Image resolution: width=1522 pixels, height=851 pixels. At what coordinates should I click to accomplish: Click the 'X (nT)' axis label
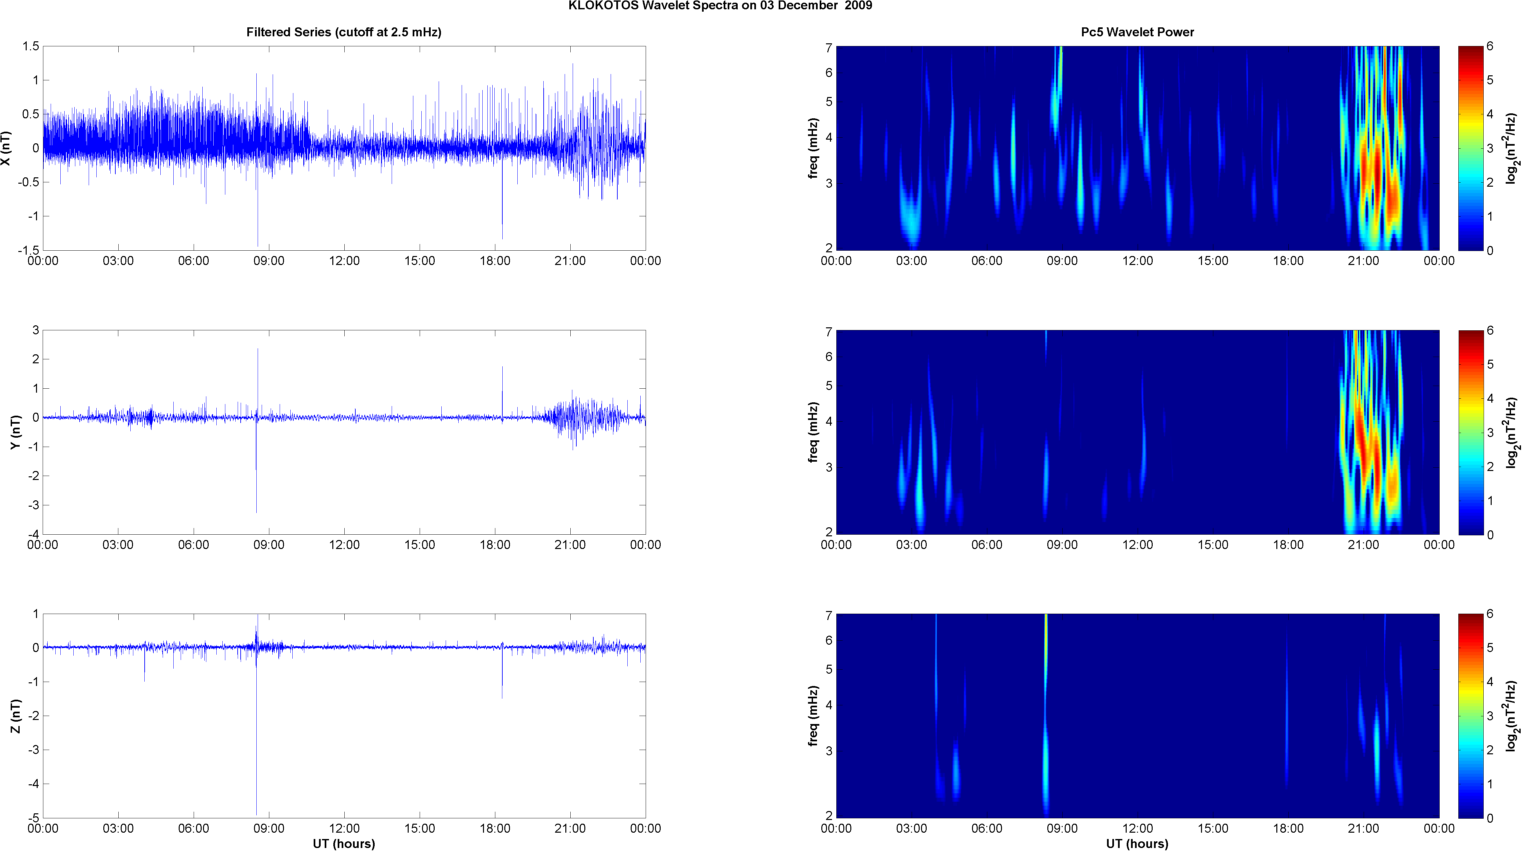[x=7, y=148]
